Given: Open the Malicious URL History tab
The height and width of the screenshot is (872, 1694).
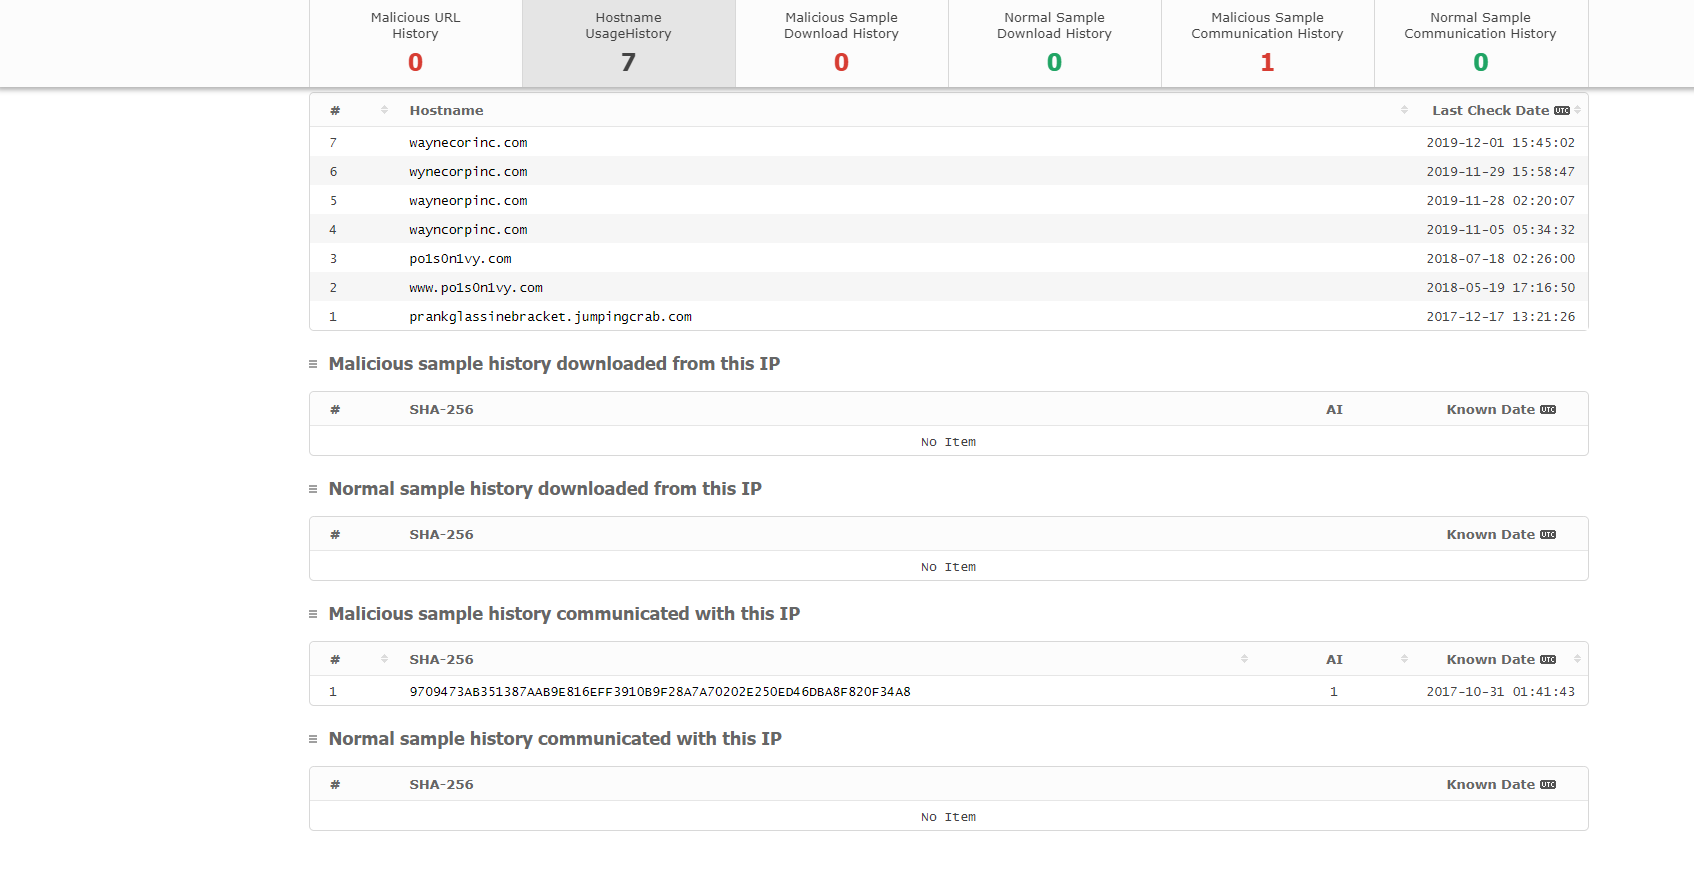Looking at the screenshot, I should click(415, 43).
